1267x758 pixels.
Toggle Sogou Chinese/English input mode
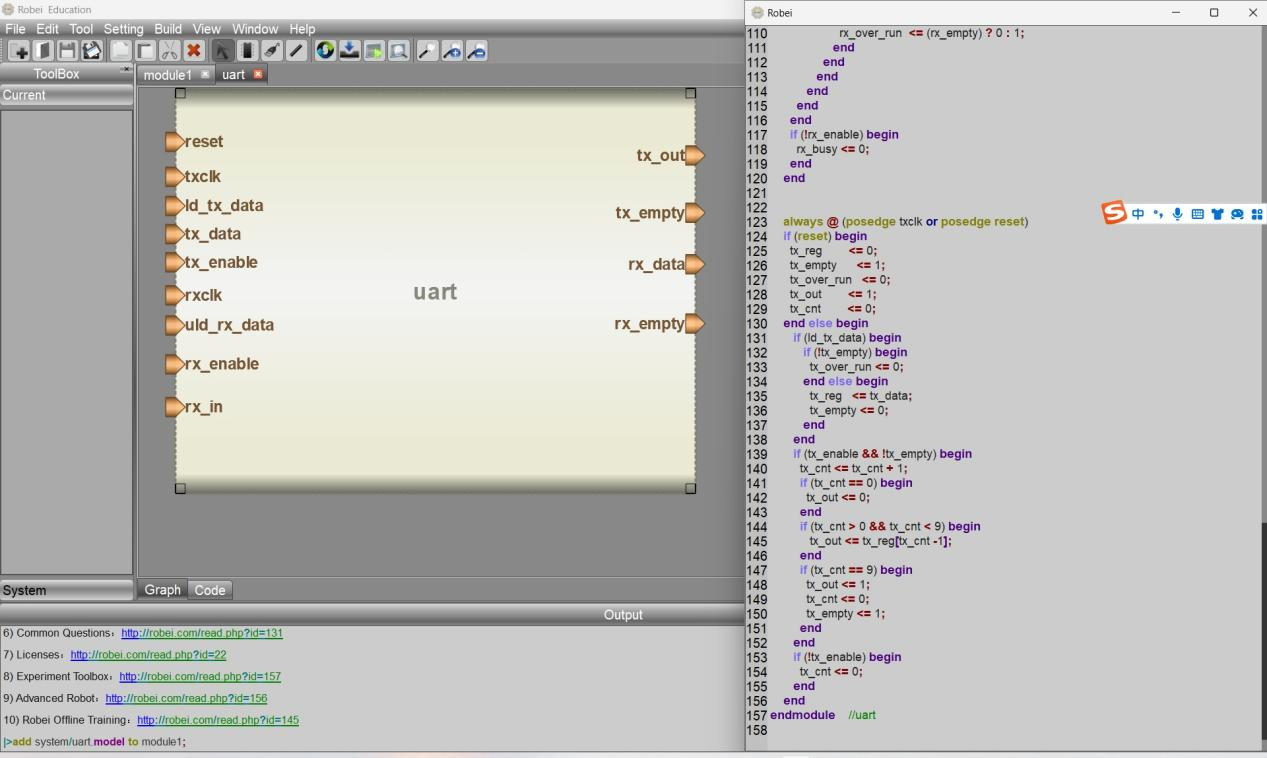pos(1139,214)
